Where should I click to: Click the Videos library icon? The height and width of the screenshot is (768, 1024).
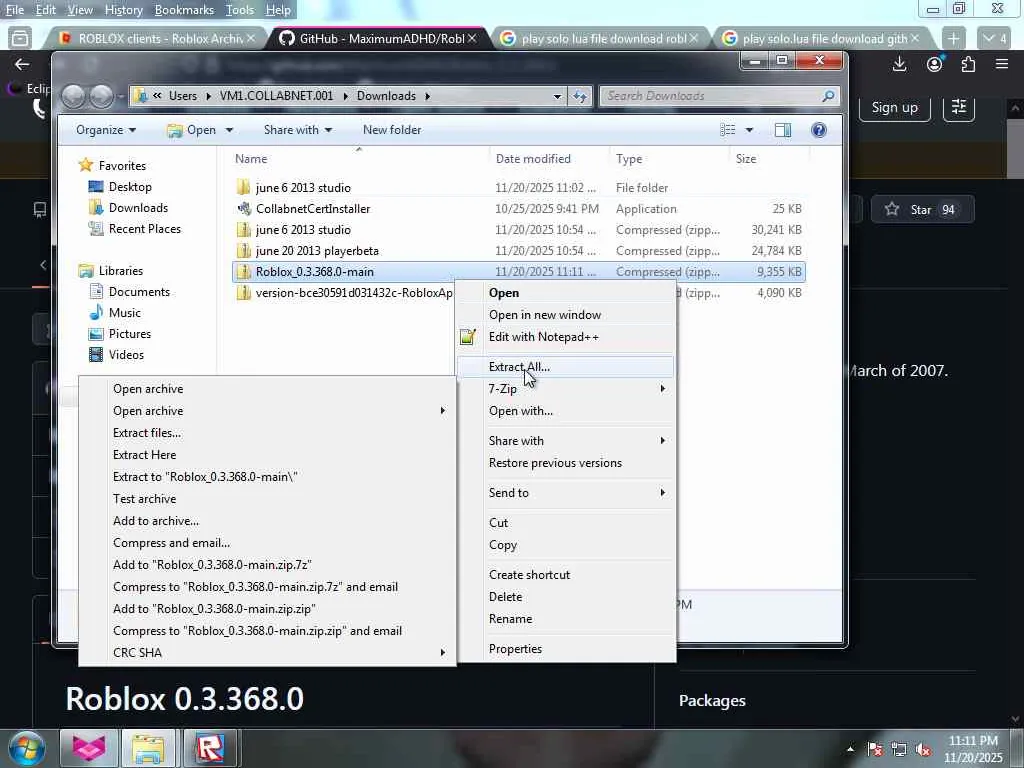coord(96,355)
